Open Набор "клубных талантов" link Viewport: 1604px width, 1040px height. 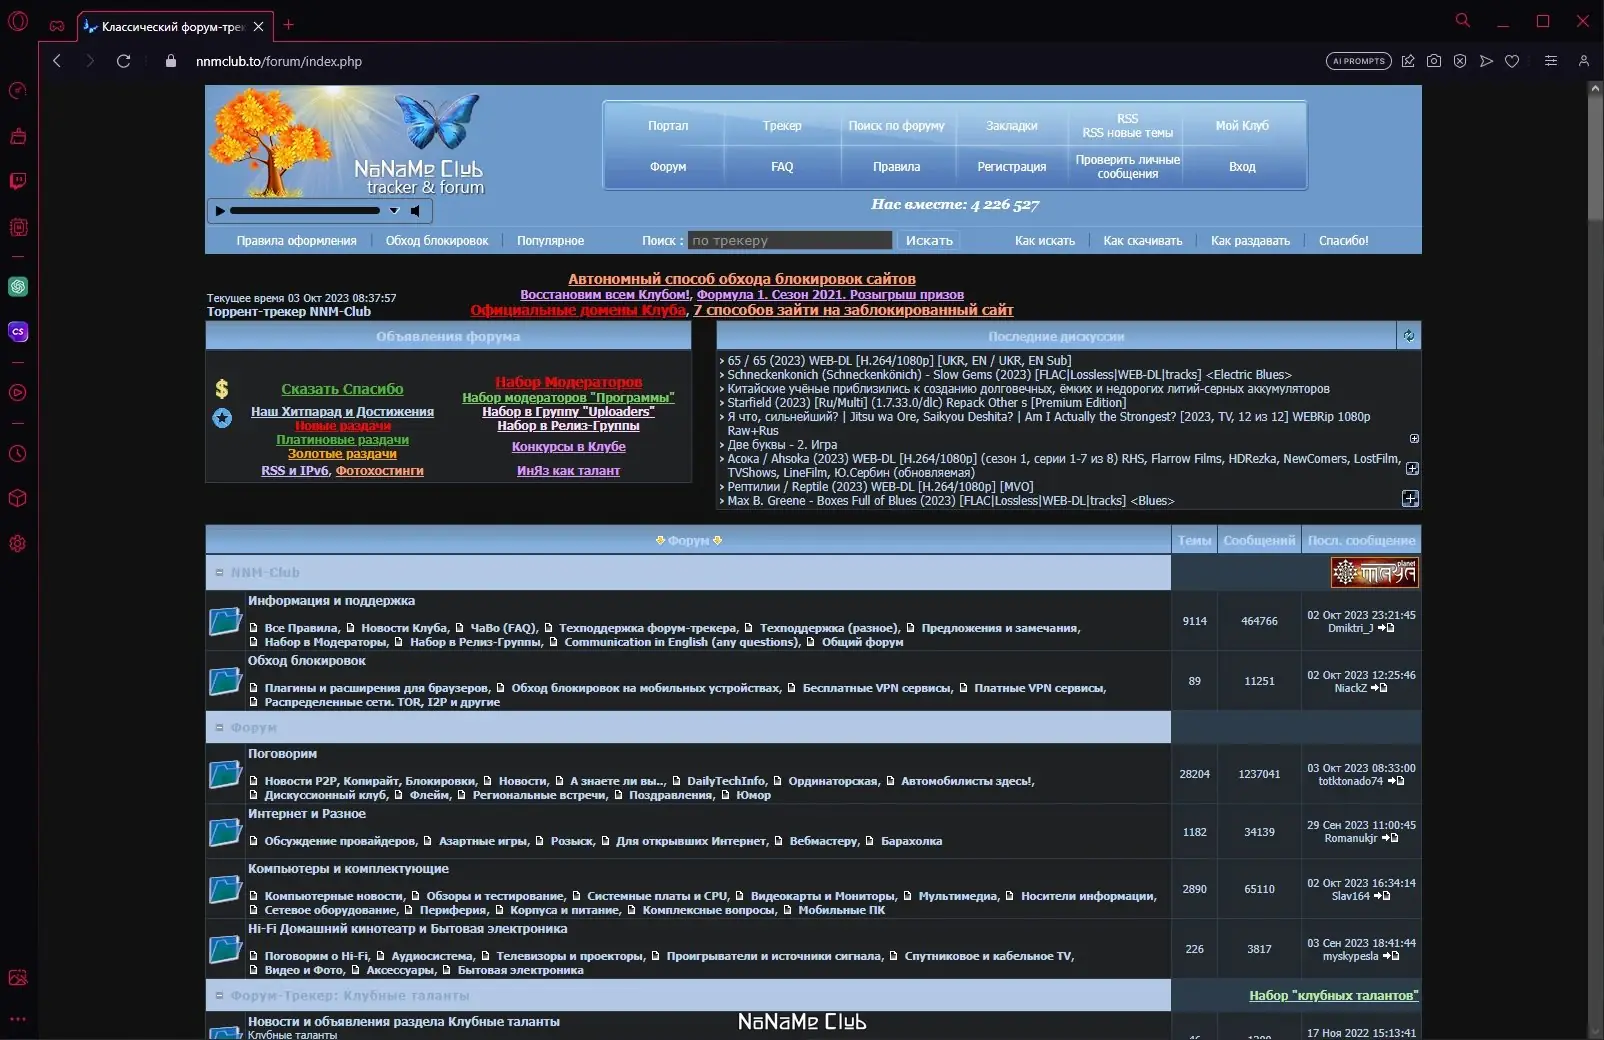click(x=1334, y=996)
